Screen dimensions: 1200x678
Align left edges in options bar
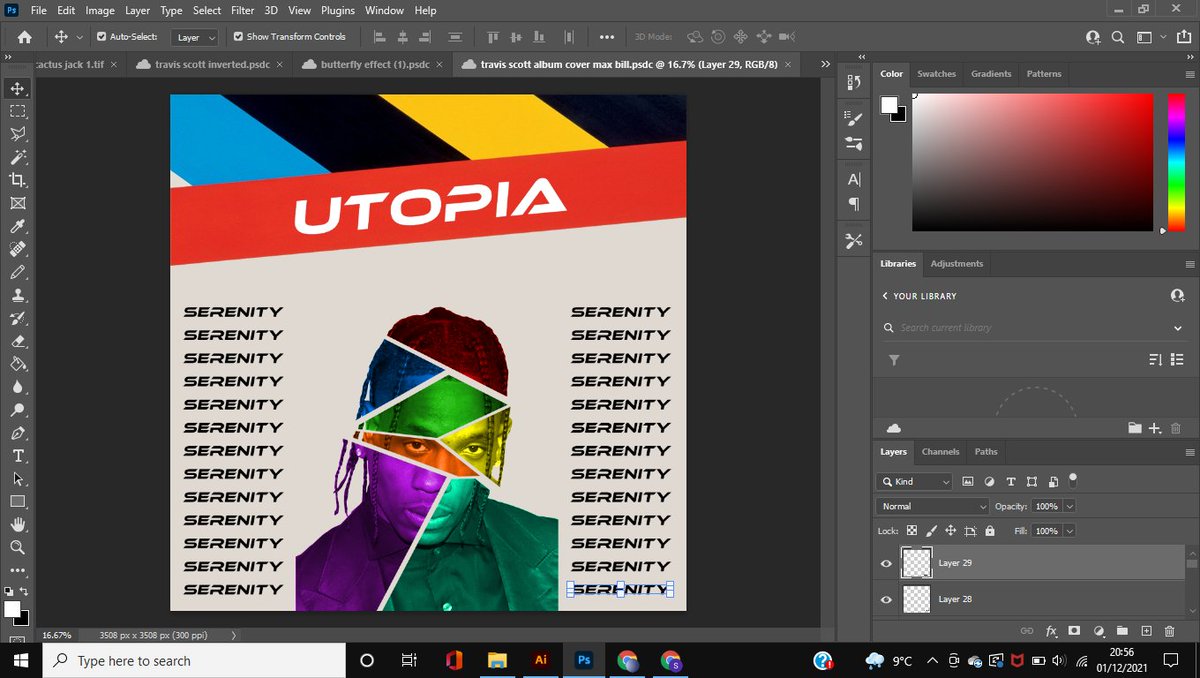coord(380,37)
